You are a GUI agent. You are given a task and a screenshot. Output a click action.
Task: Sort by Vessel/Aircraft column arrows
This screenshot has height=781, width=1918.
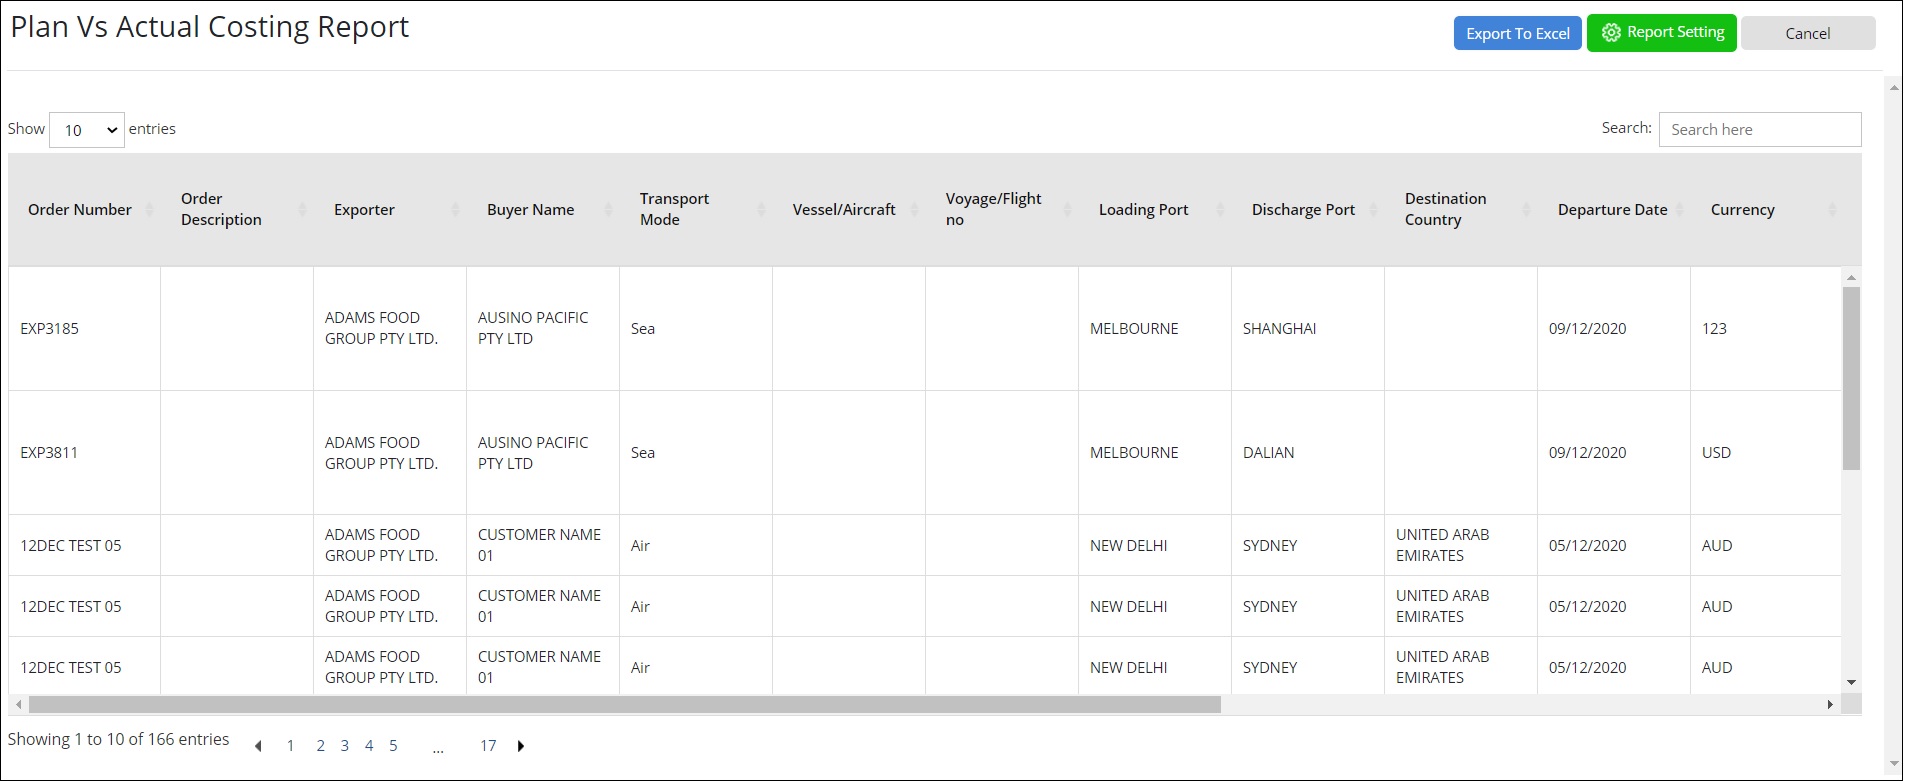tap(915, 209)
